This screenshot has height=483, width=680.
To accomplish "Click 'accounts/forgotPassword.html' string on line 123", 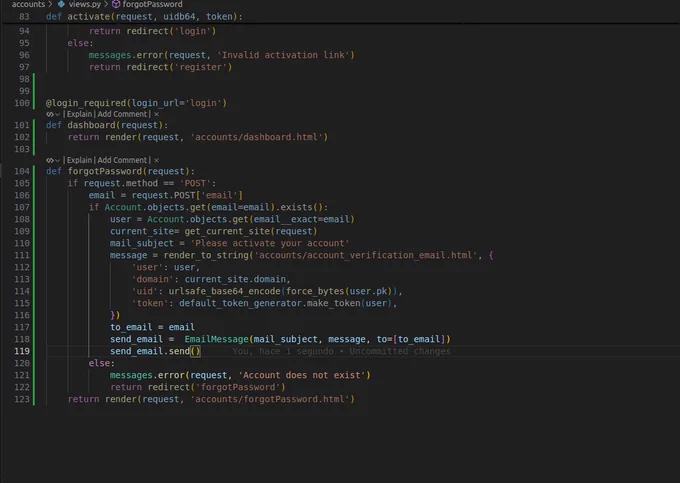I will pyautogui.click(x=270, y=399).
